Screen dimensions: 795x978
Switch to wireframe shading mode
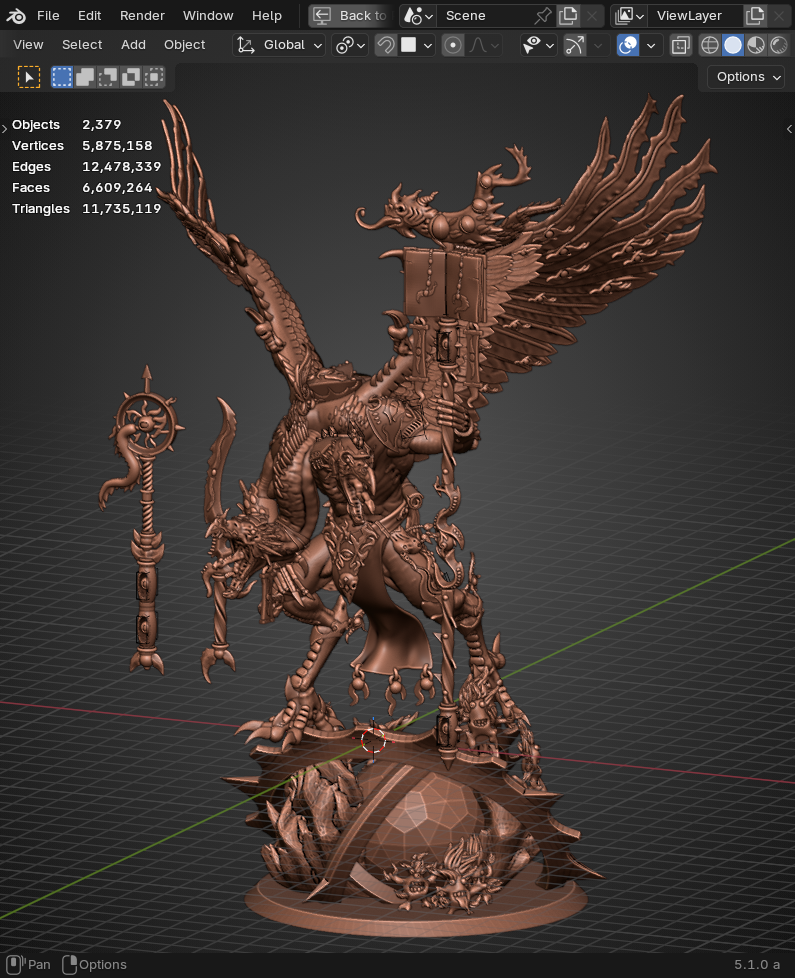pyautogui.click(x=710, y=45)
